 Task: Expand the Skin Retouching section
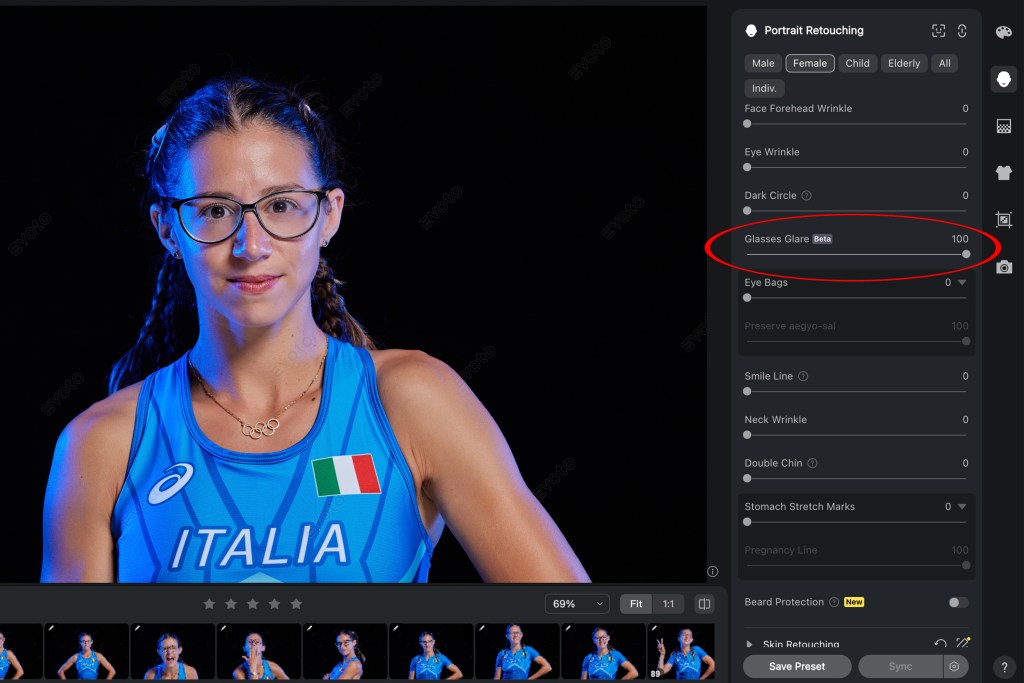750,644
